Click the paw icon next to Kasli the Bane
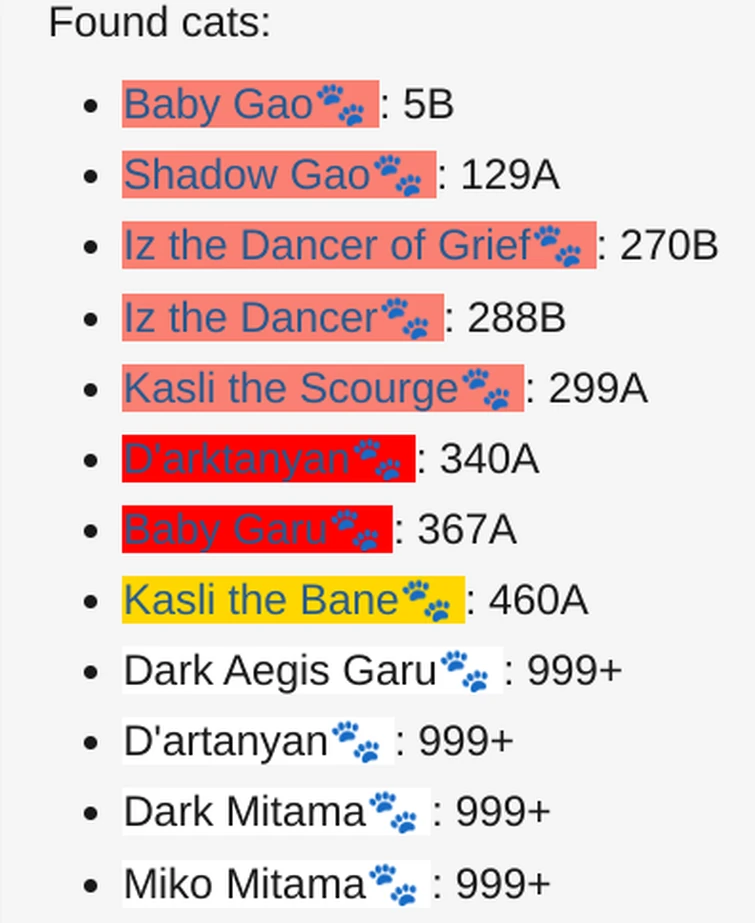This screenshot has height=923, width=755. 426,602
